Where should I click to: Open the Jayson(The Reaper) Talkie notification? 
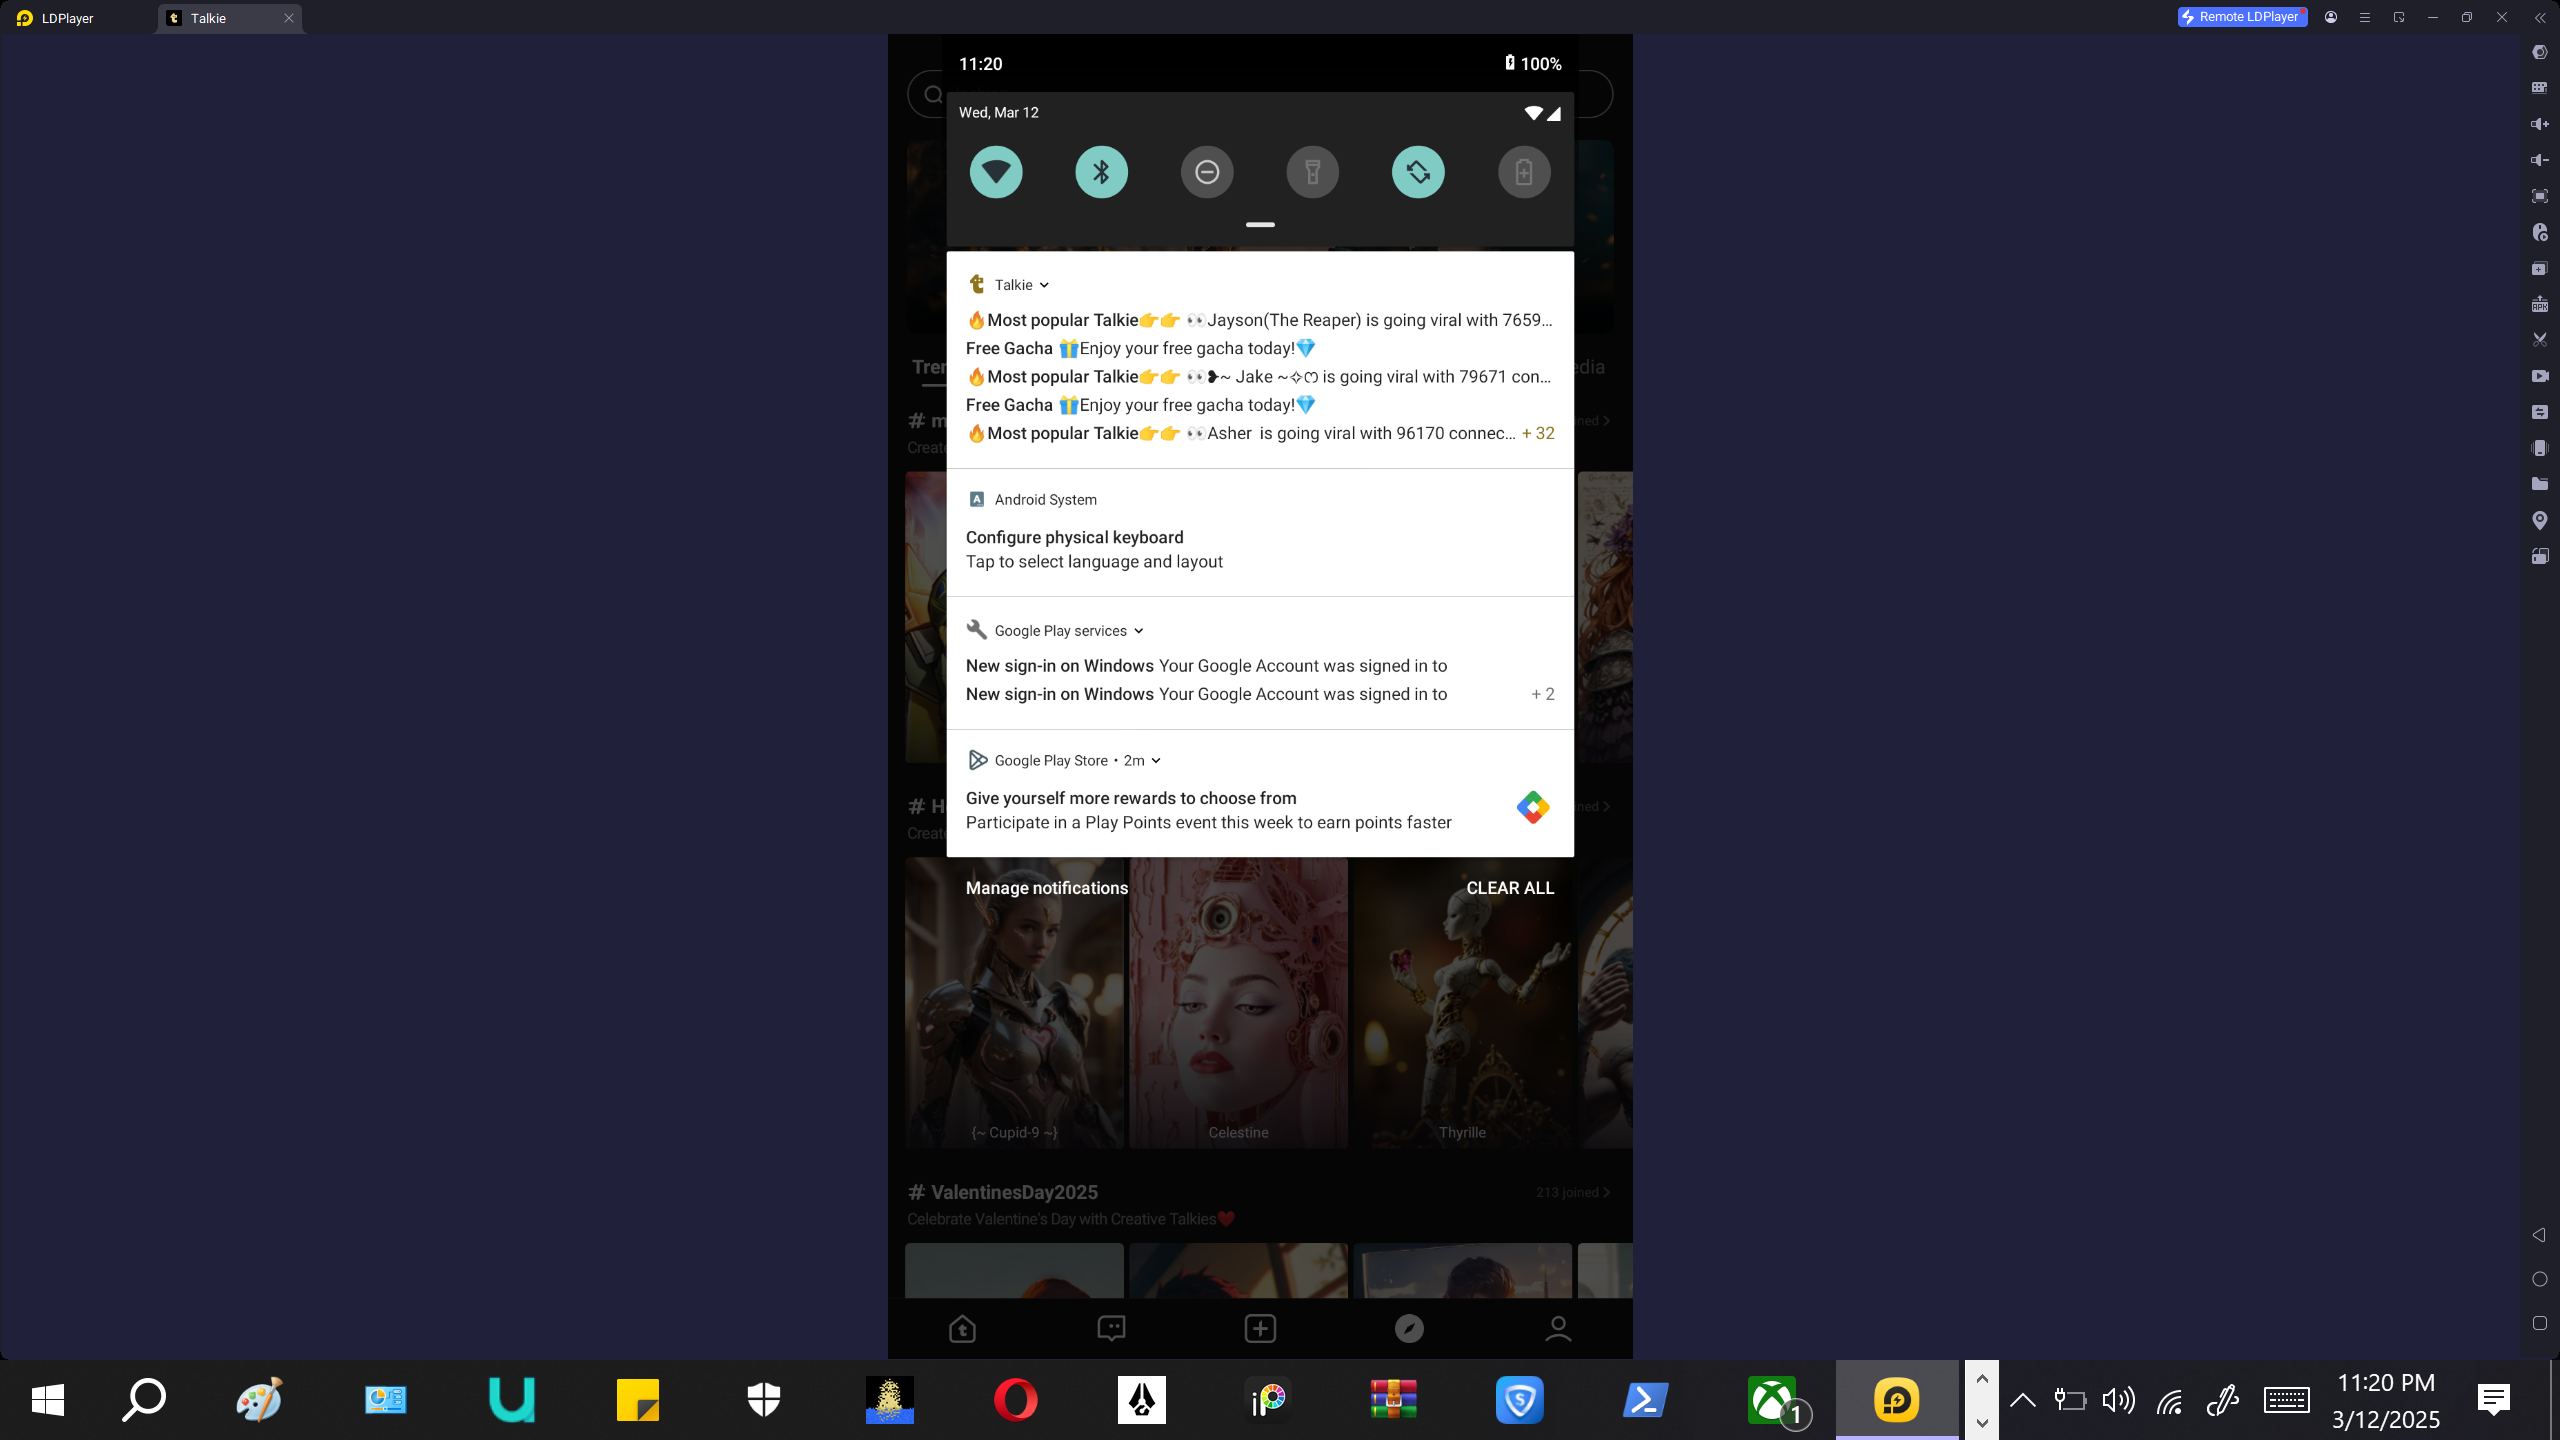[1259, 320]
